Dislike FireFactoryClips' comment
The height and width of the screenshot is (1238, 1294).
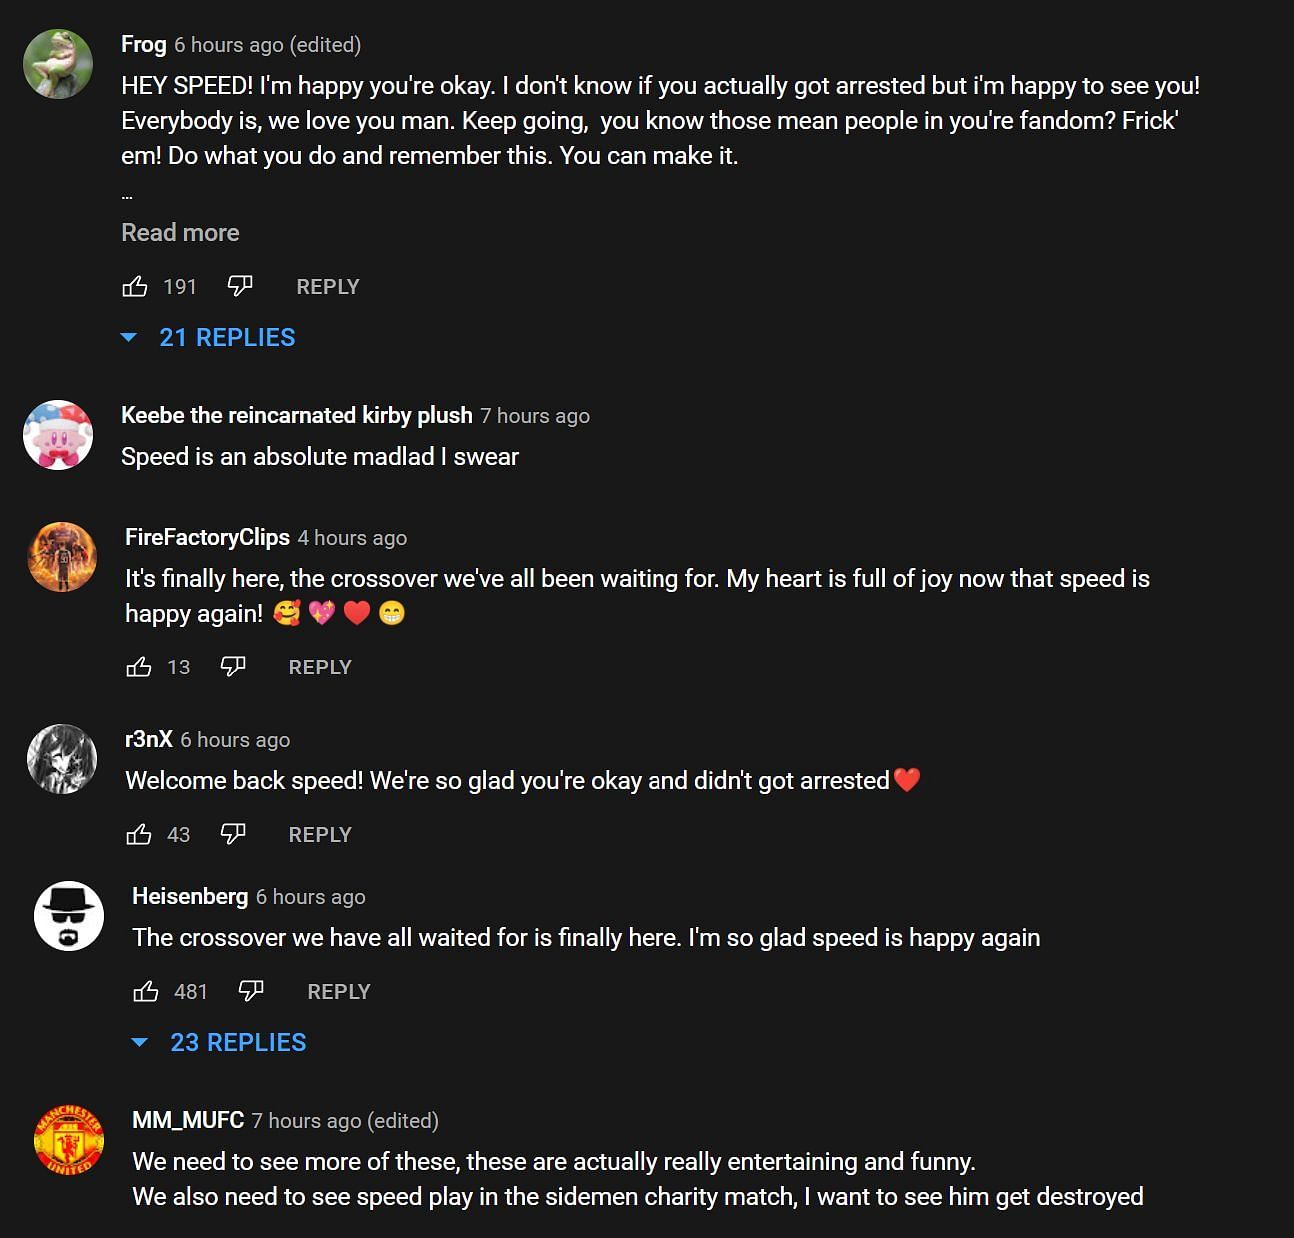pos(233,667)
